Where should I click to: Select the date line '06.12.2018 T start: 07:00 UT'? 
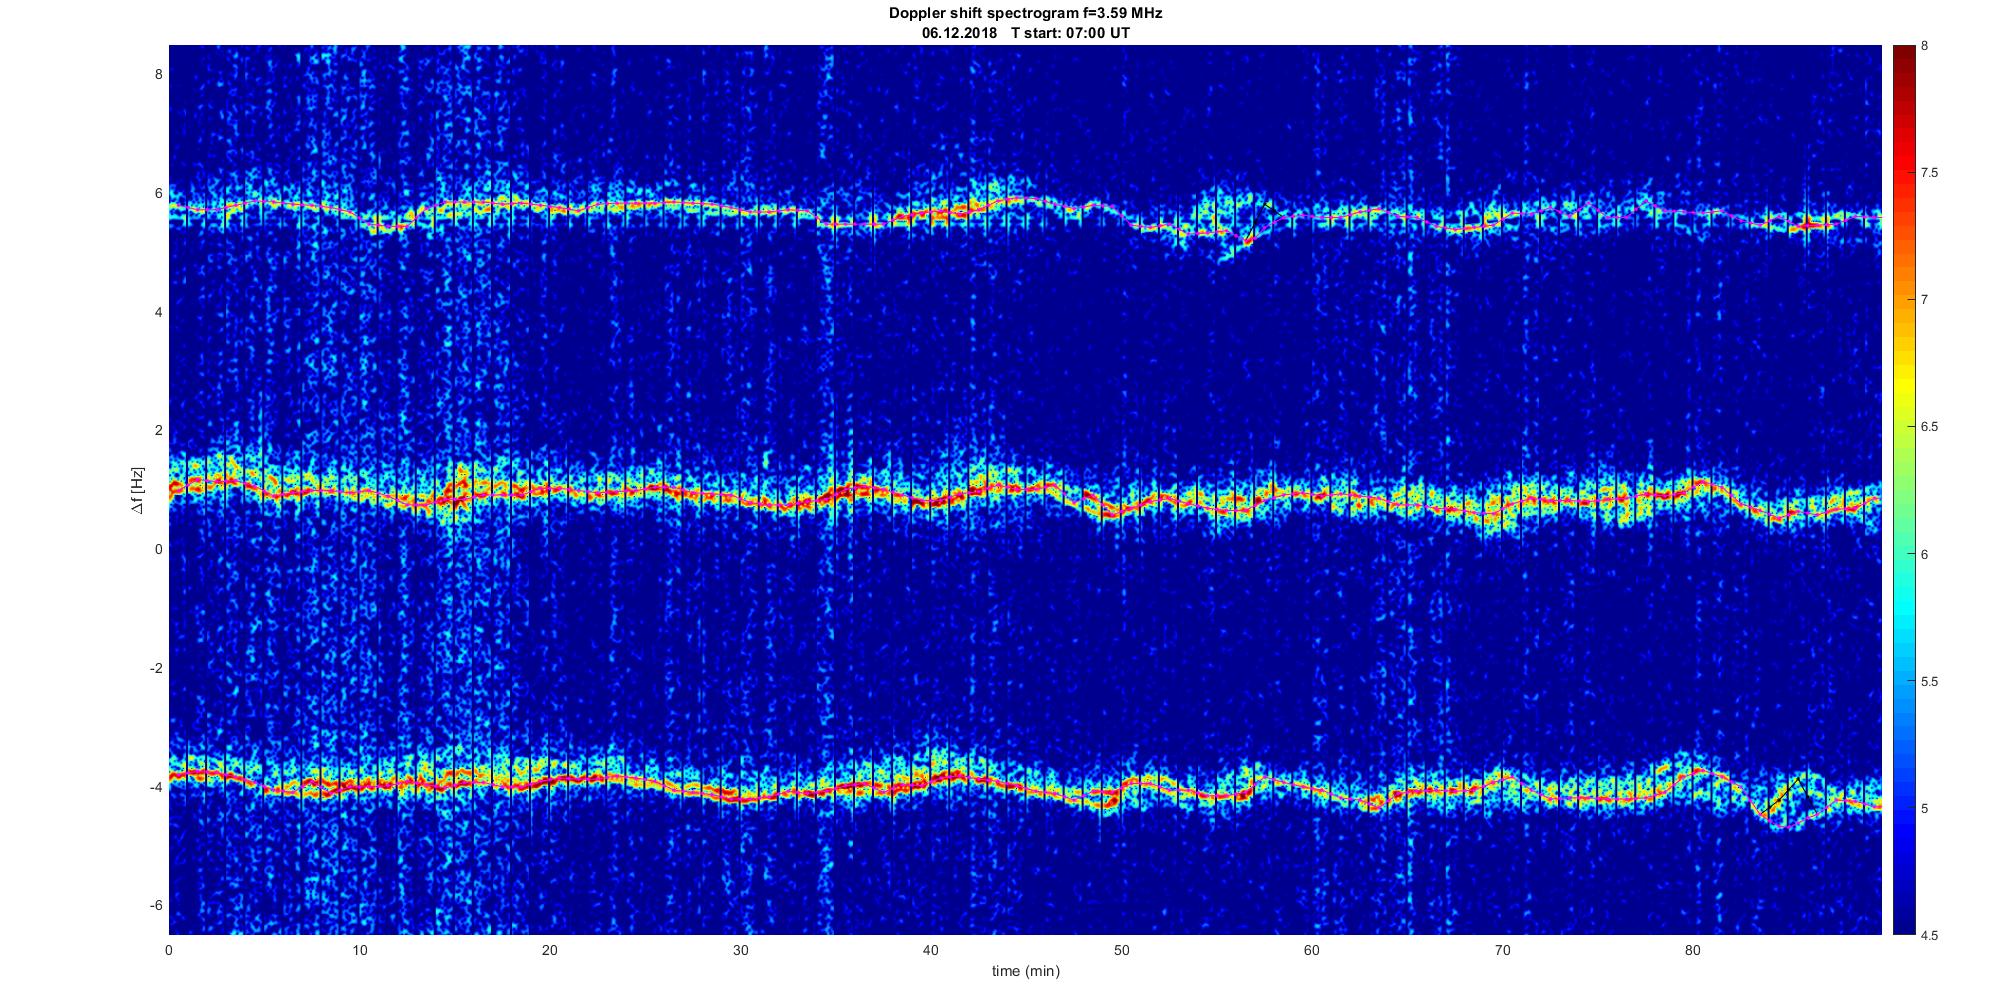pos(1025,32)
